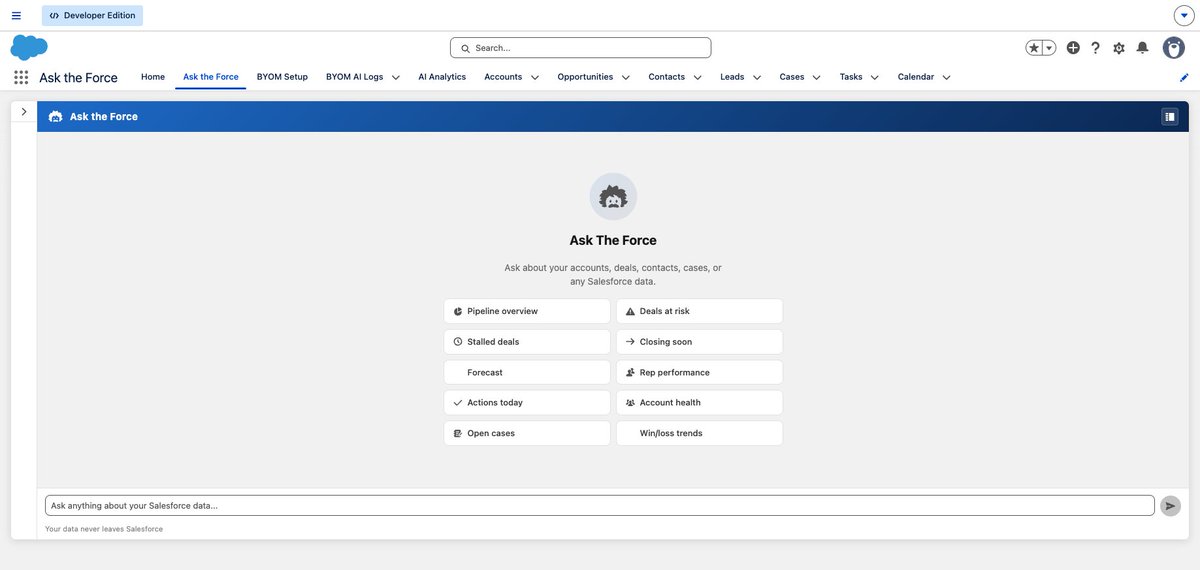The width and height of the screenshot is (1200, 570).
Task: Choose the Pipeline overview suggestion
Action: click(x=527, y=311)
